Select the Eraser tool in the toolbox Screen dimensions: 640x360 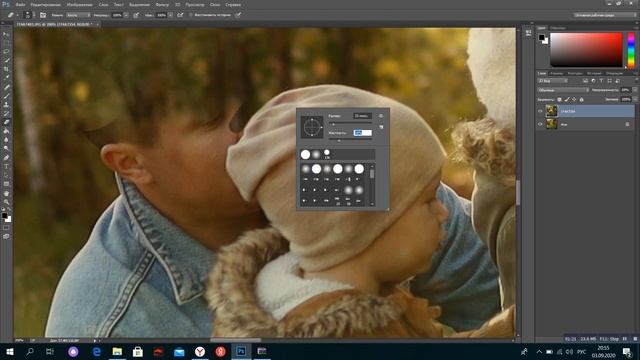point(6,122)
